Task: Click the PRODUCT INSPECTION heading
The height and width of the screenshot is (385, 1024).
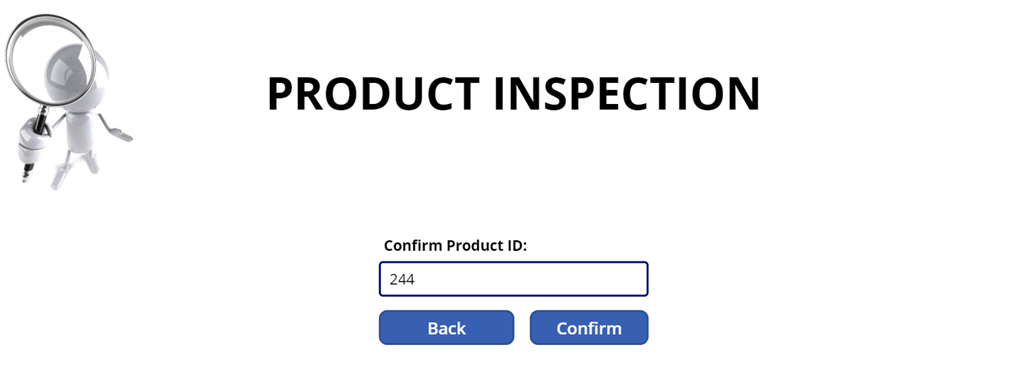Action: (x=513, y=95)
